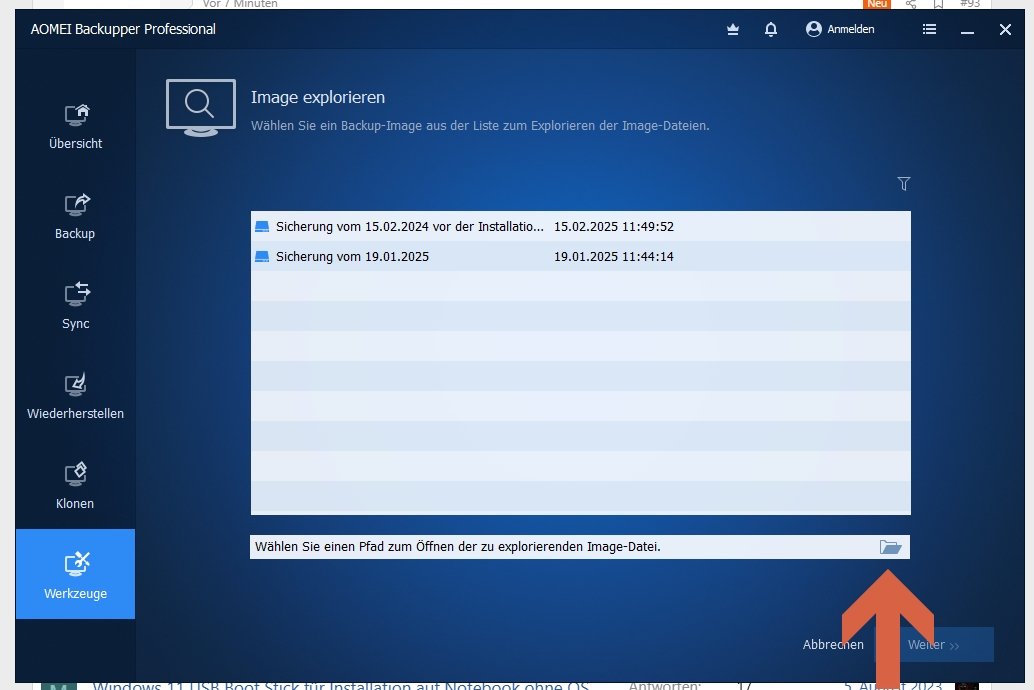Click the Weiter button
The image size is (1034, 690).
pyautogui.click(x=934, y=644)
